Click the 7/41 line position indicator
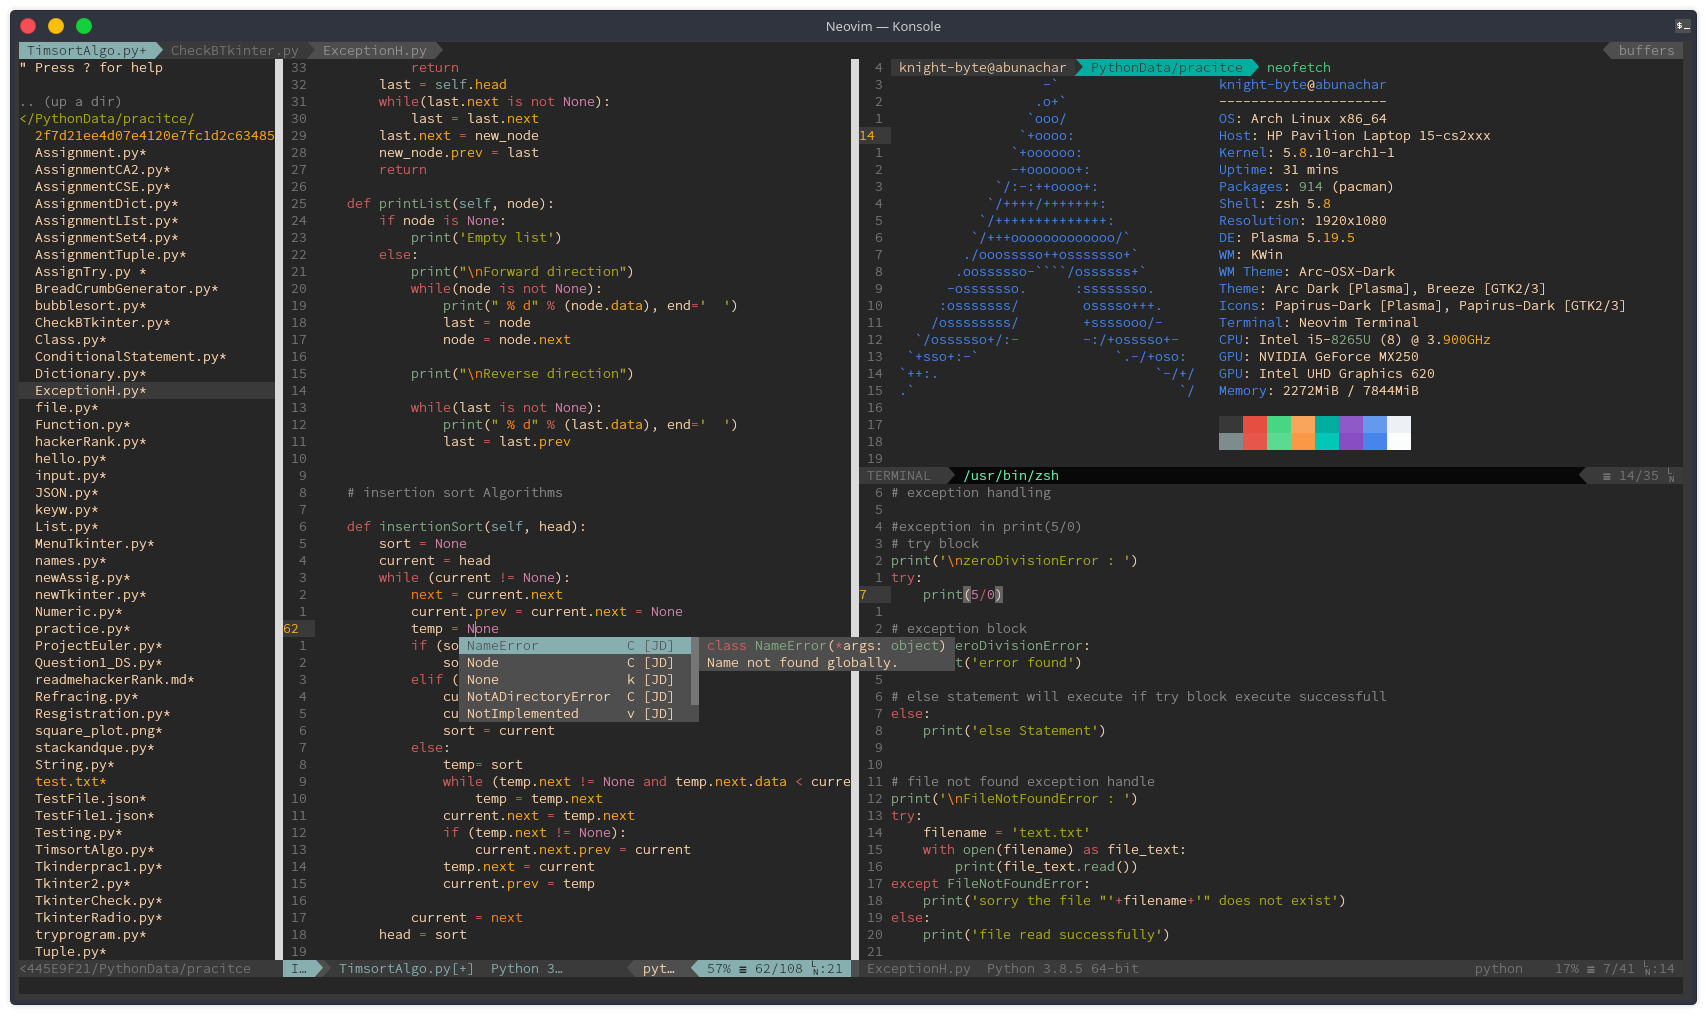Screen dimensions: 1707x1015 [x=1618, y=968]
